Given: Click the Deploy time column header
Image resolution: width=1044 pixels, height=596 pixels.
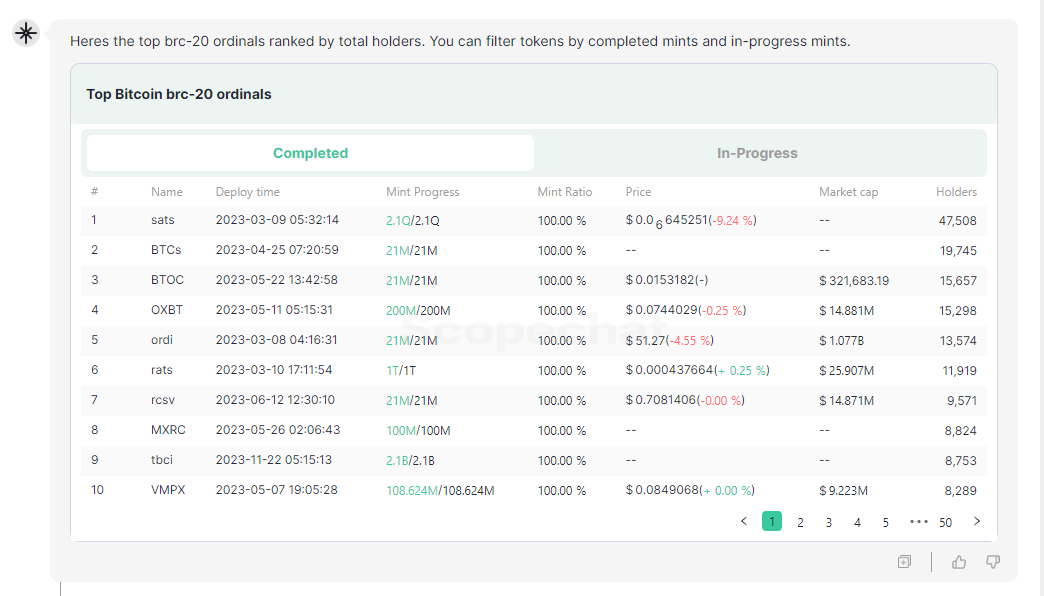Looking at the screenshot, I should pos(248,192).
